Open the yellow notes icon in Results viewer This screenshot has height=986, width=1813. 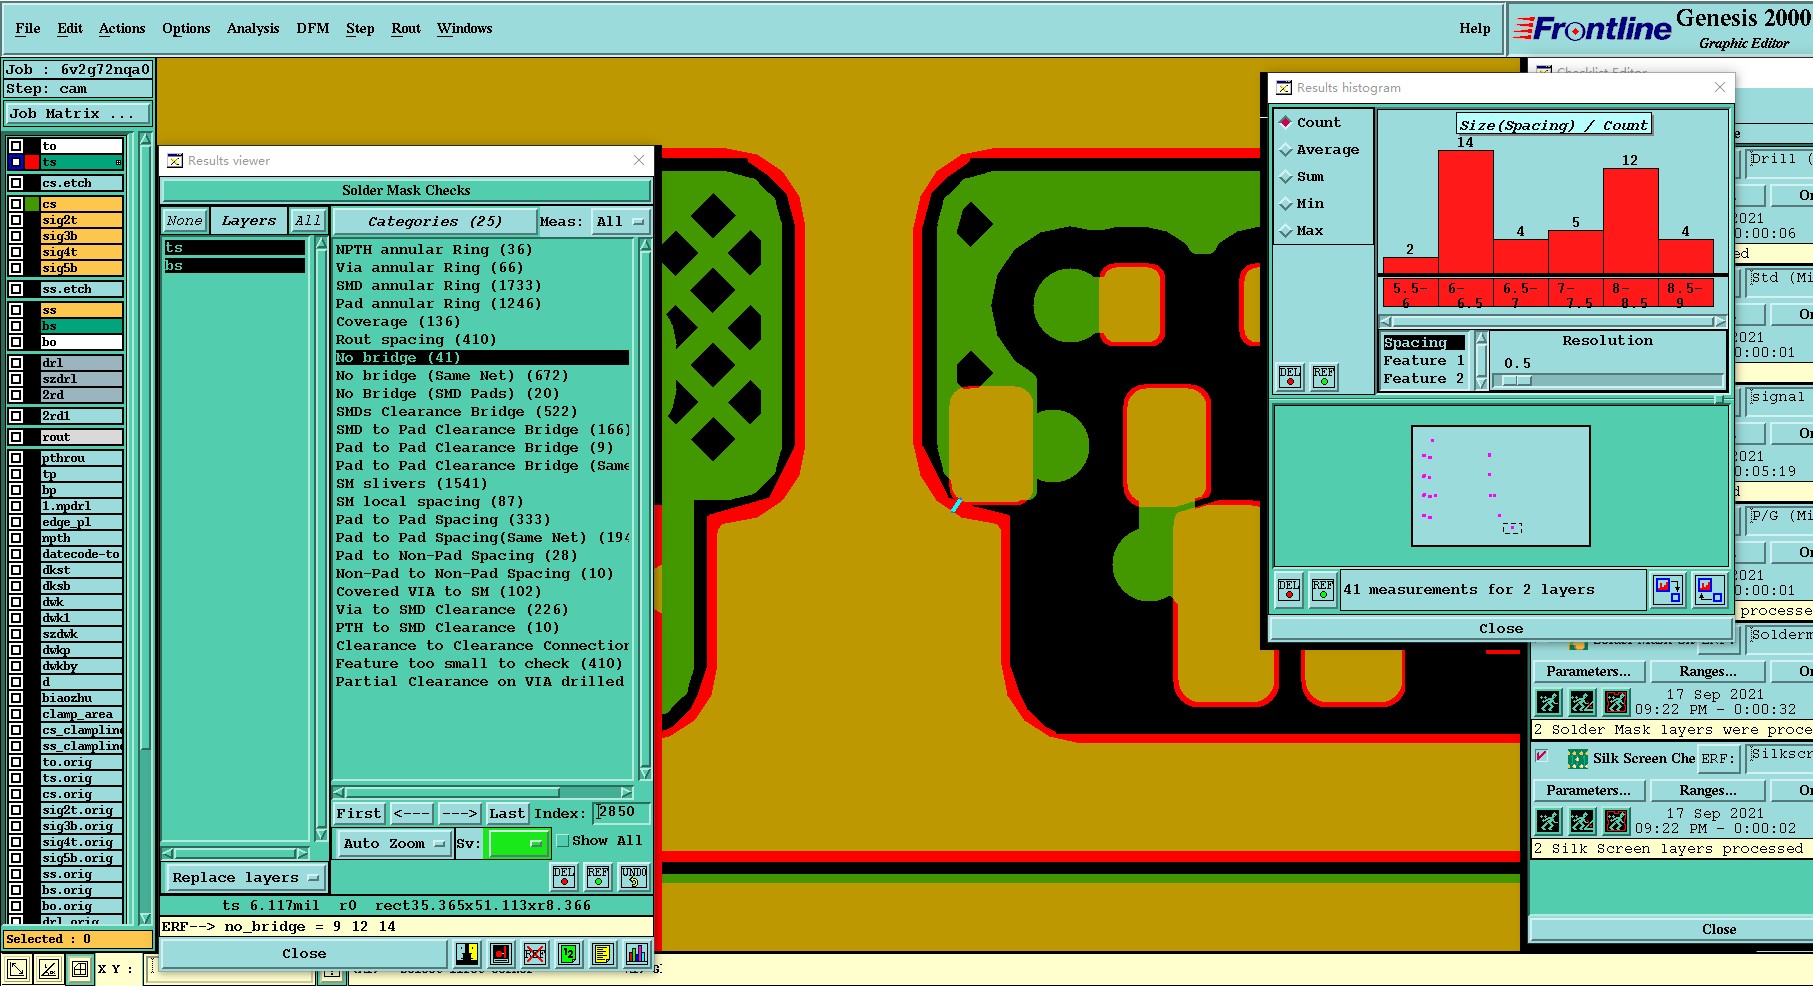[602, 954]
